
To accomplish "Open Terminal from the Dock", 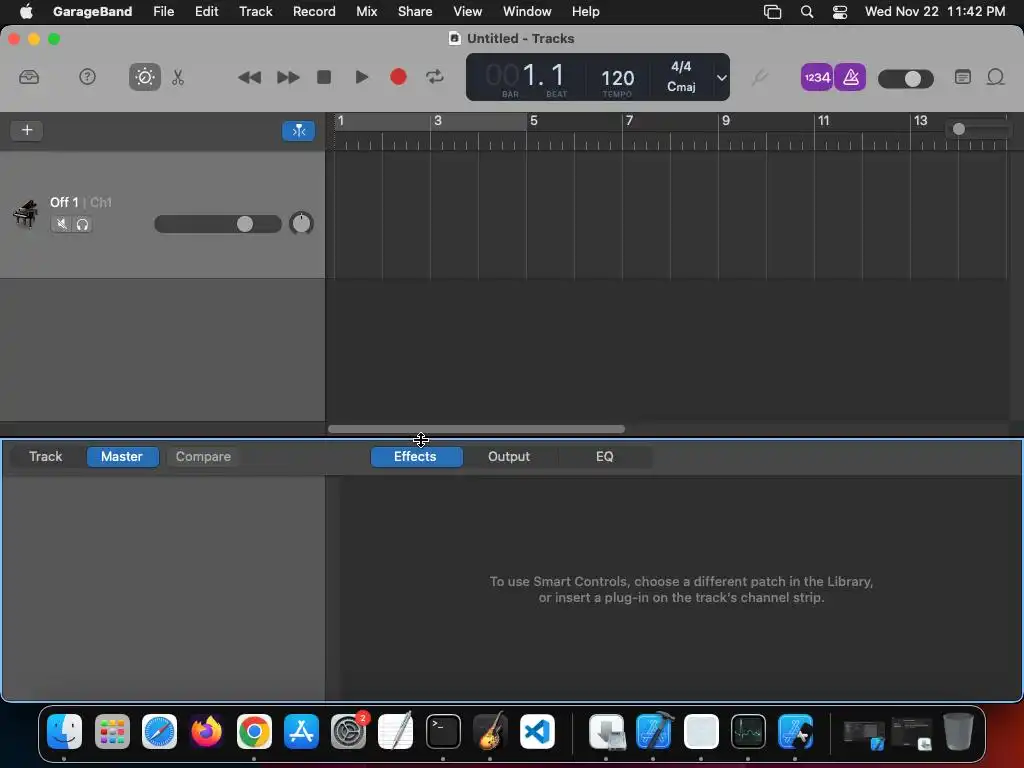I will [x=443, y=731].
